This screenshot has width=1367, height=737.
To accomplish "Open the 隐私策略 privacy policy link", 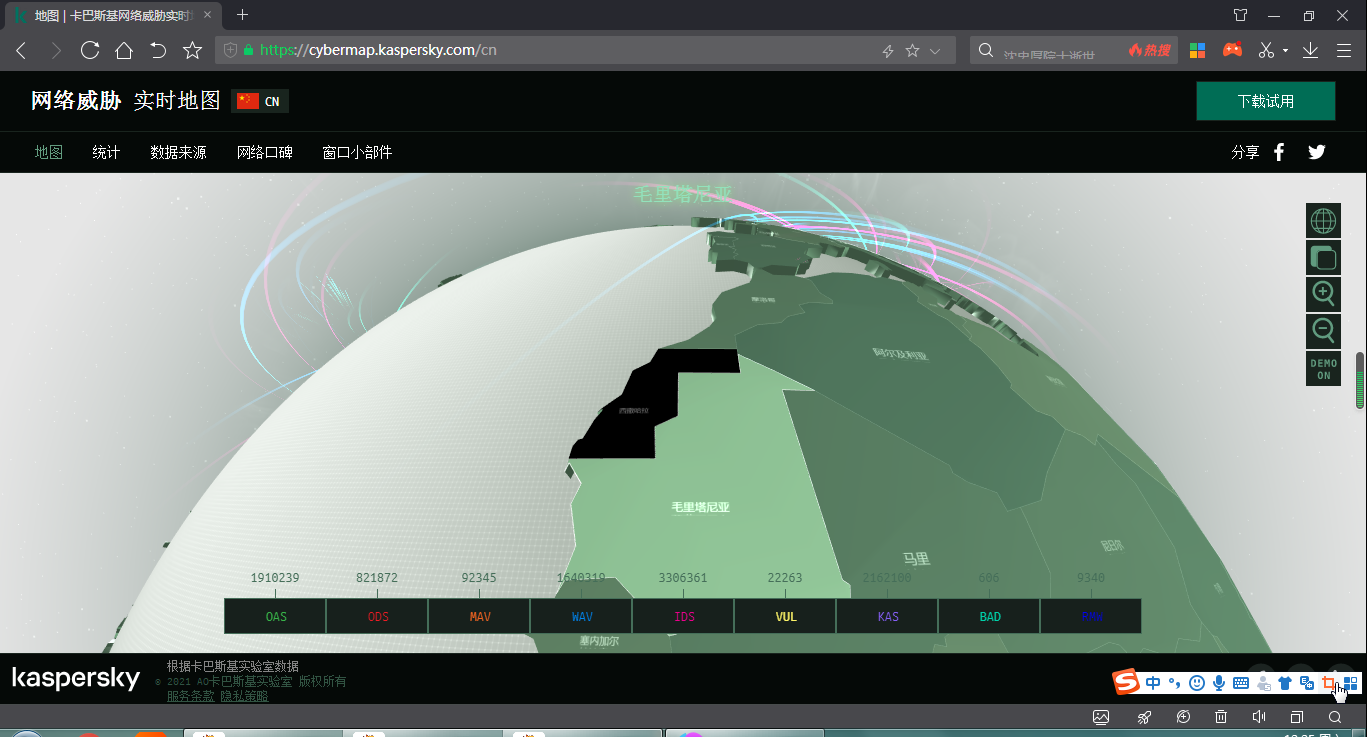I will [x=244, y=696].
